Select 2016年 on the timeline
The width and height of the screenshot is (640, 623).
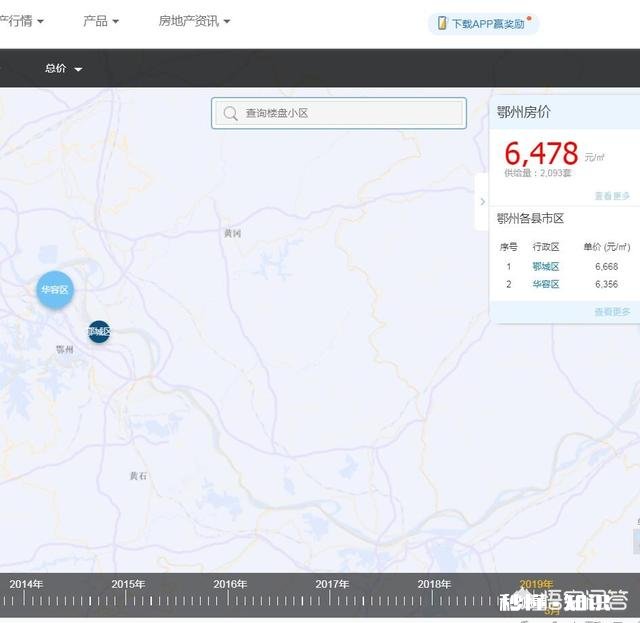230,584
